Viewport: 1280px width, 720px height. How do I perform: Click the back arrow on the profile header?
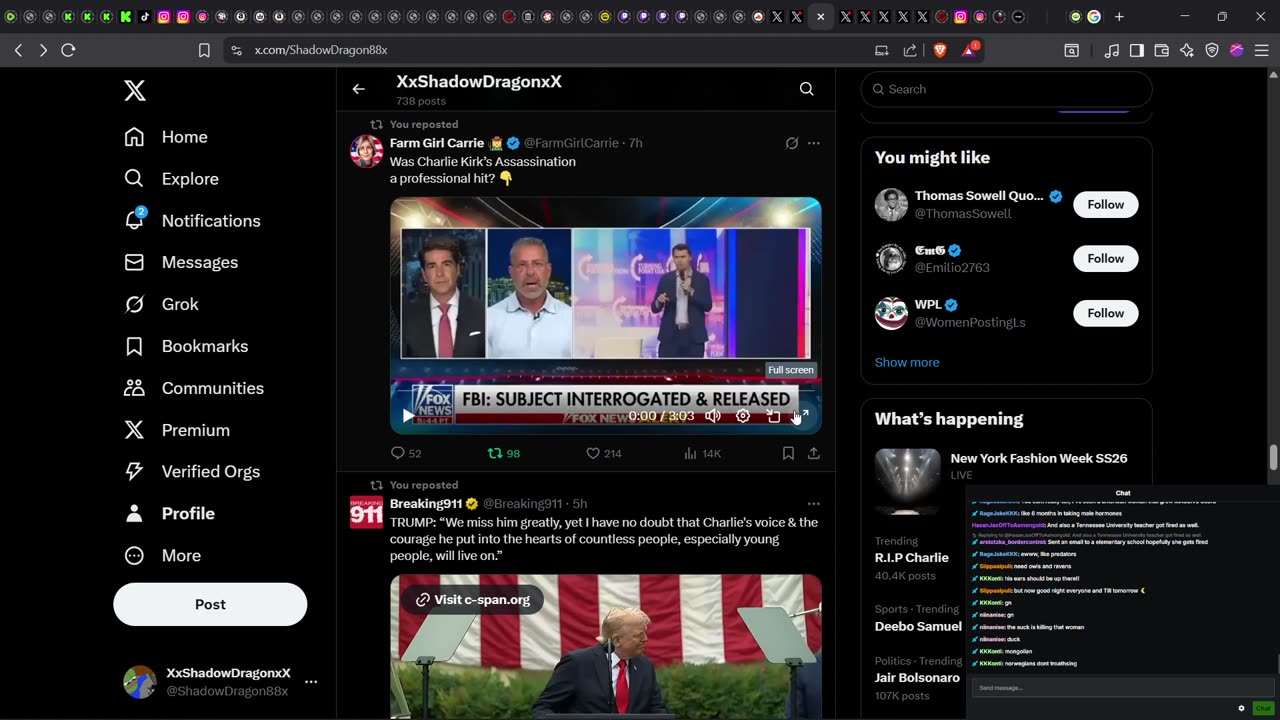coord(359,89)
